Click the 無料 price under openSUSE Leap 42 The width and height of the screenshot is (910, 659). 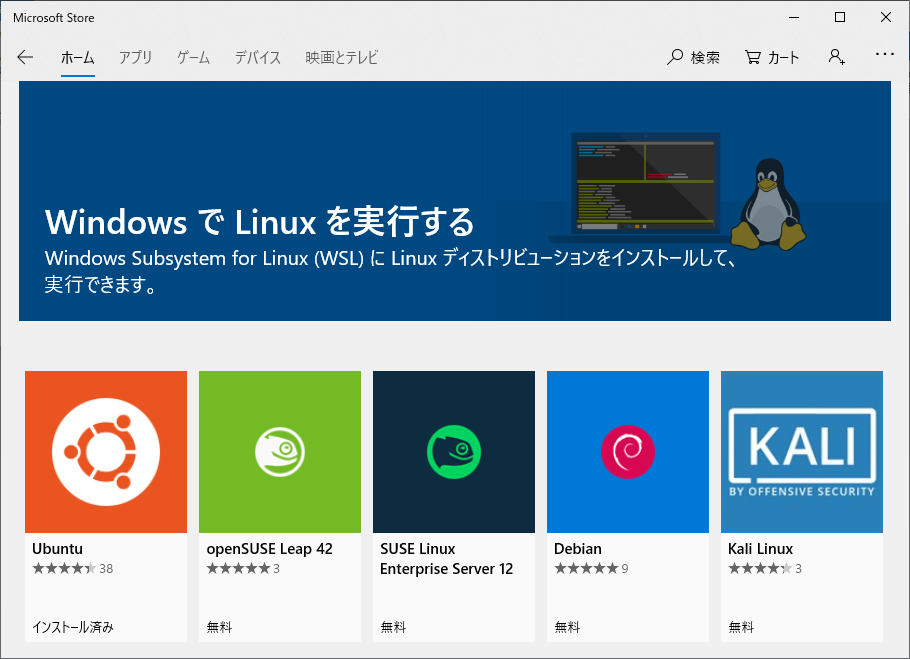219,627
